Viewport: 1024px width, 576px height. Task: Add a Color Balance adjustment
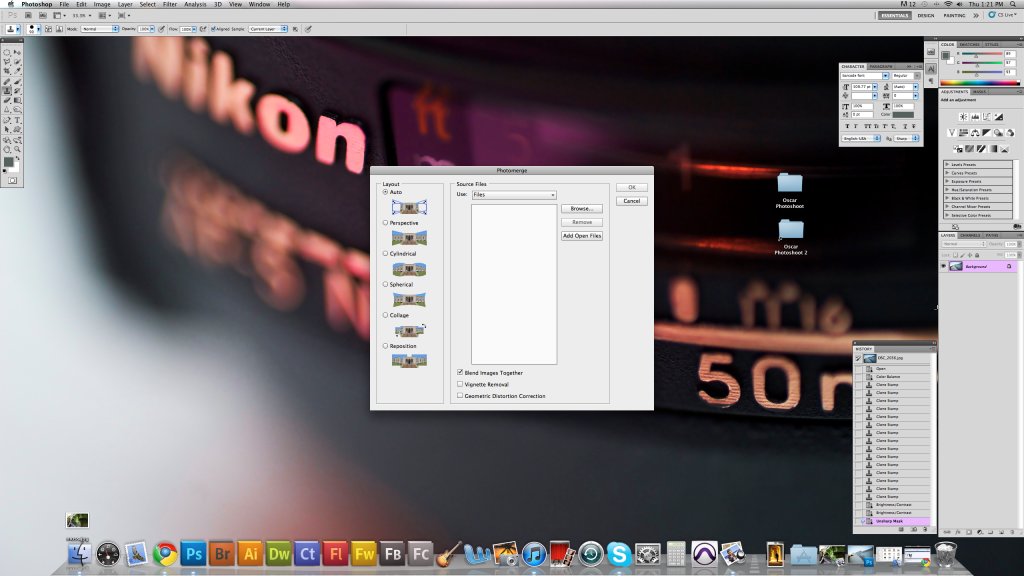pyautogui.click(x=975, y=133)
